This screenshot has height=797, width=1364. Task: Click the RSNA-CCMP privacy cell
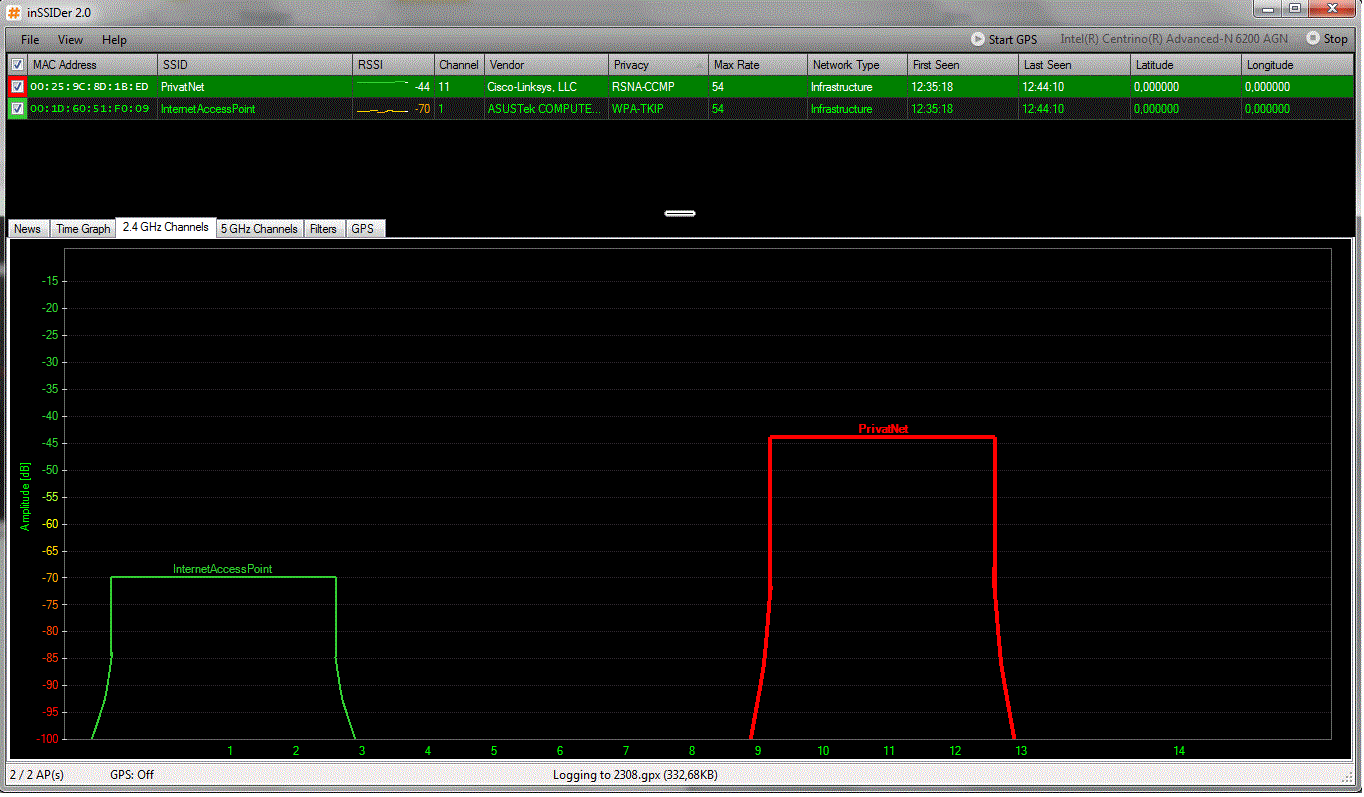[659, 87]
